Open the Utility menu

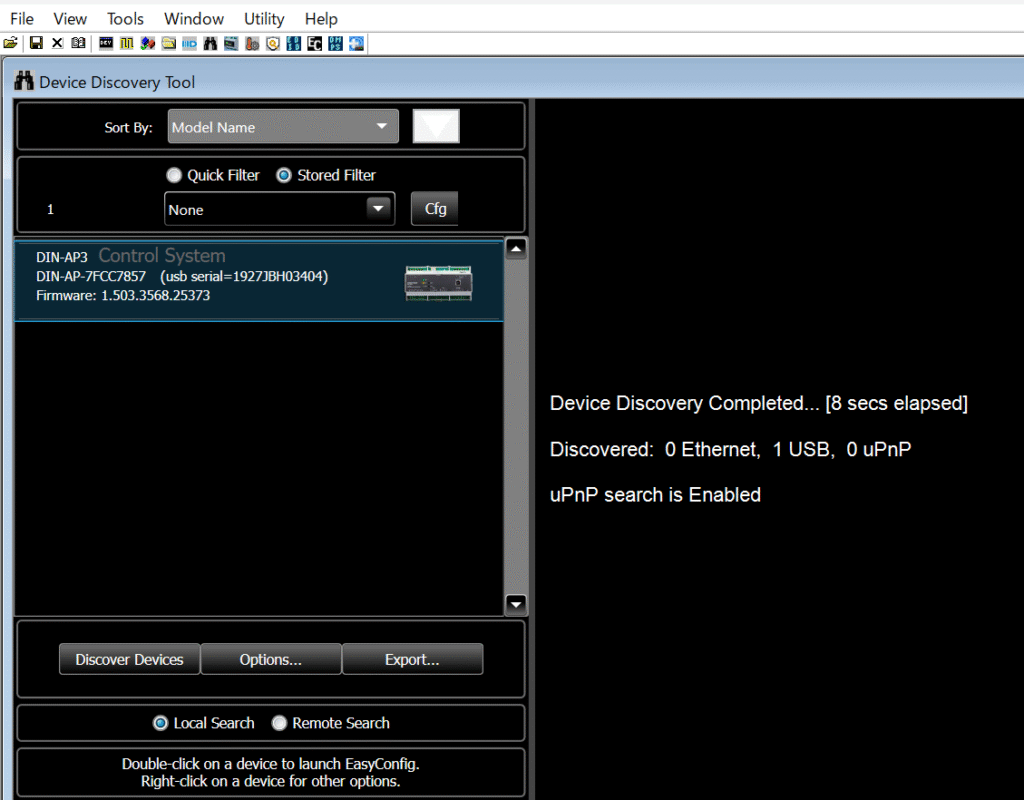(264, 19)
